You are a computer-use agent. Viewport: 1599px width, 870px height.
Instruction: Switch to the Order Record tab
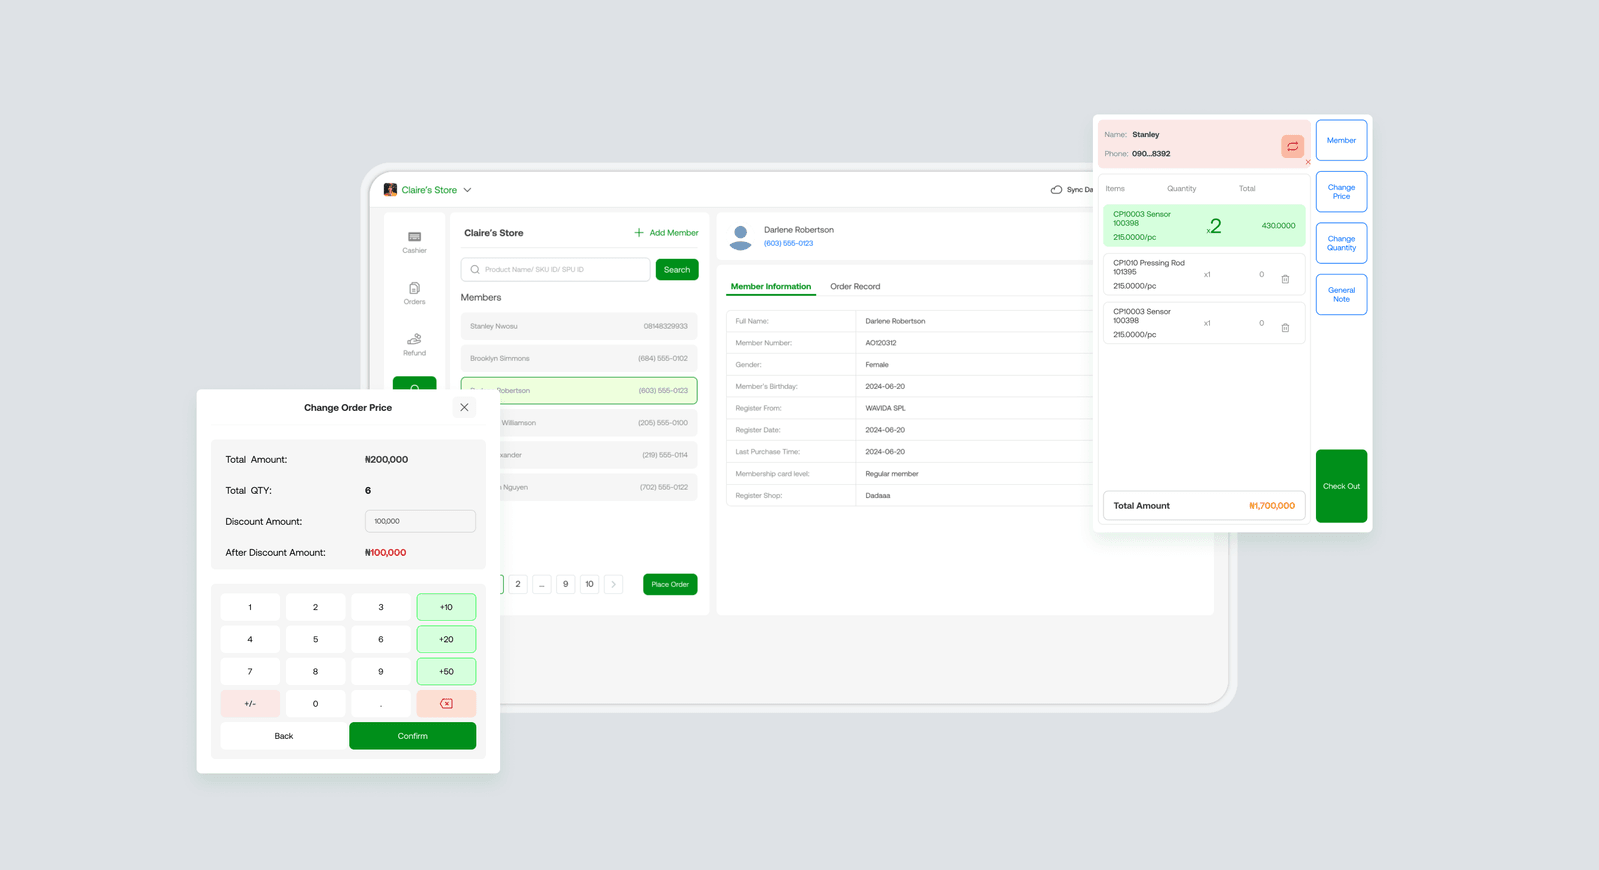click(855, 287)
